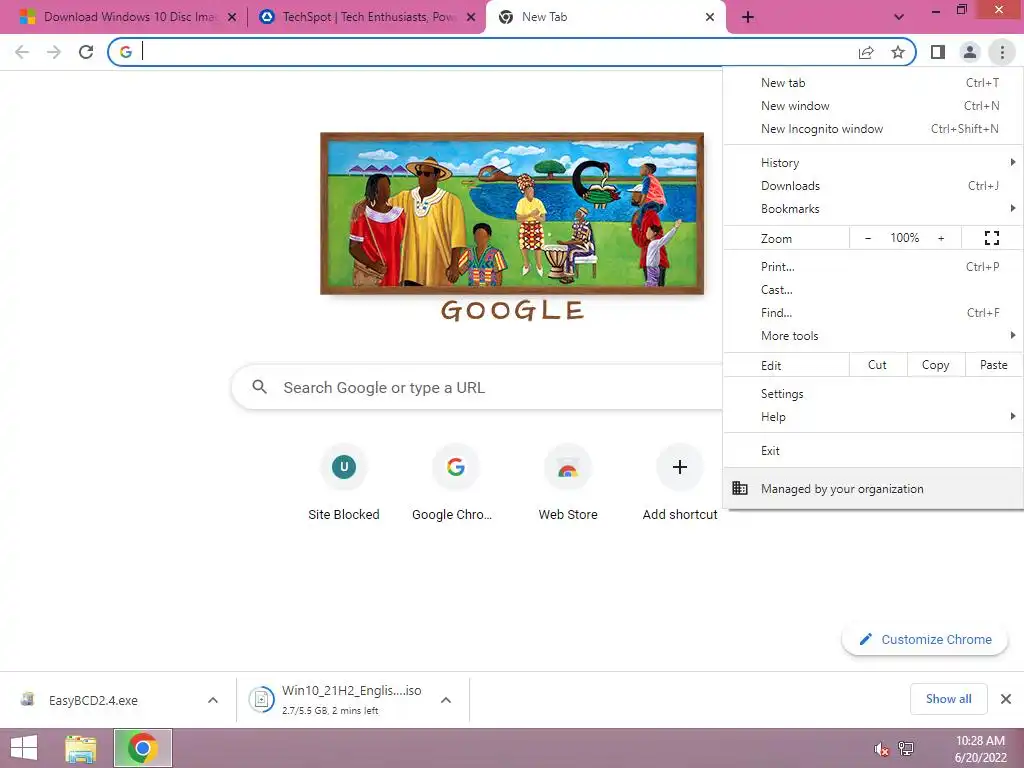Expand options for the Win10 iso download
The height and width of the screenshot is (768, 1024).
[446, 700]
